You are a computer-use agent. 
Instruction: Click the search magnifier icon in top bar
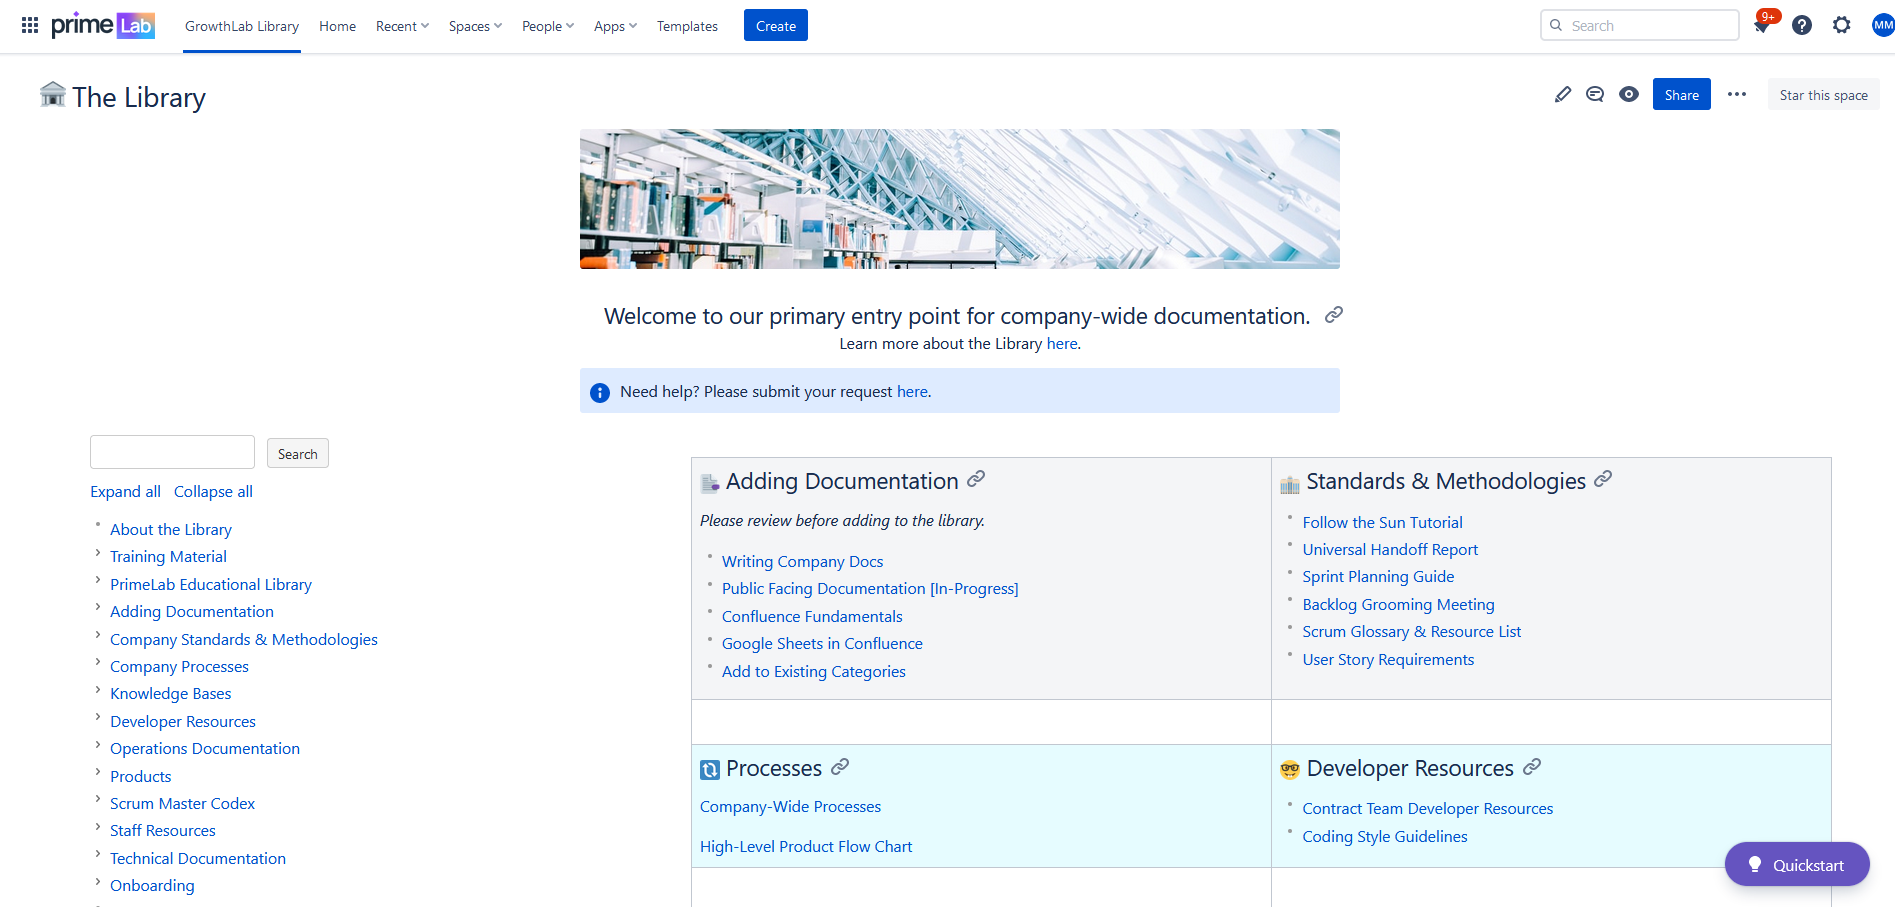[1556, 25]
